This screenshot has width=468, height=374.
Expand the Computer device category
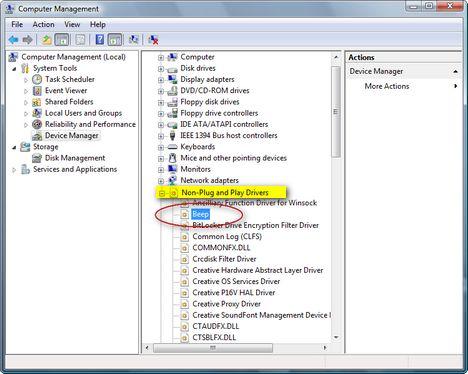[161, 58]
